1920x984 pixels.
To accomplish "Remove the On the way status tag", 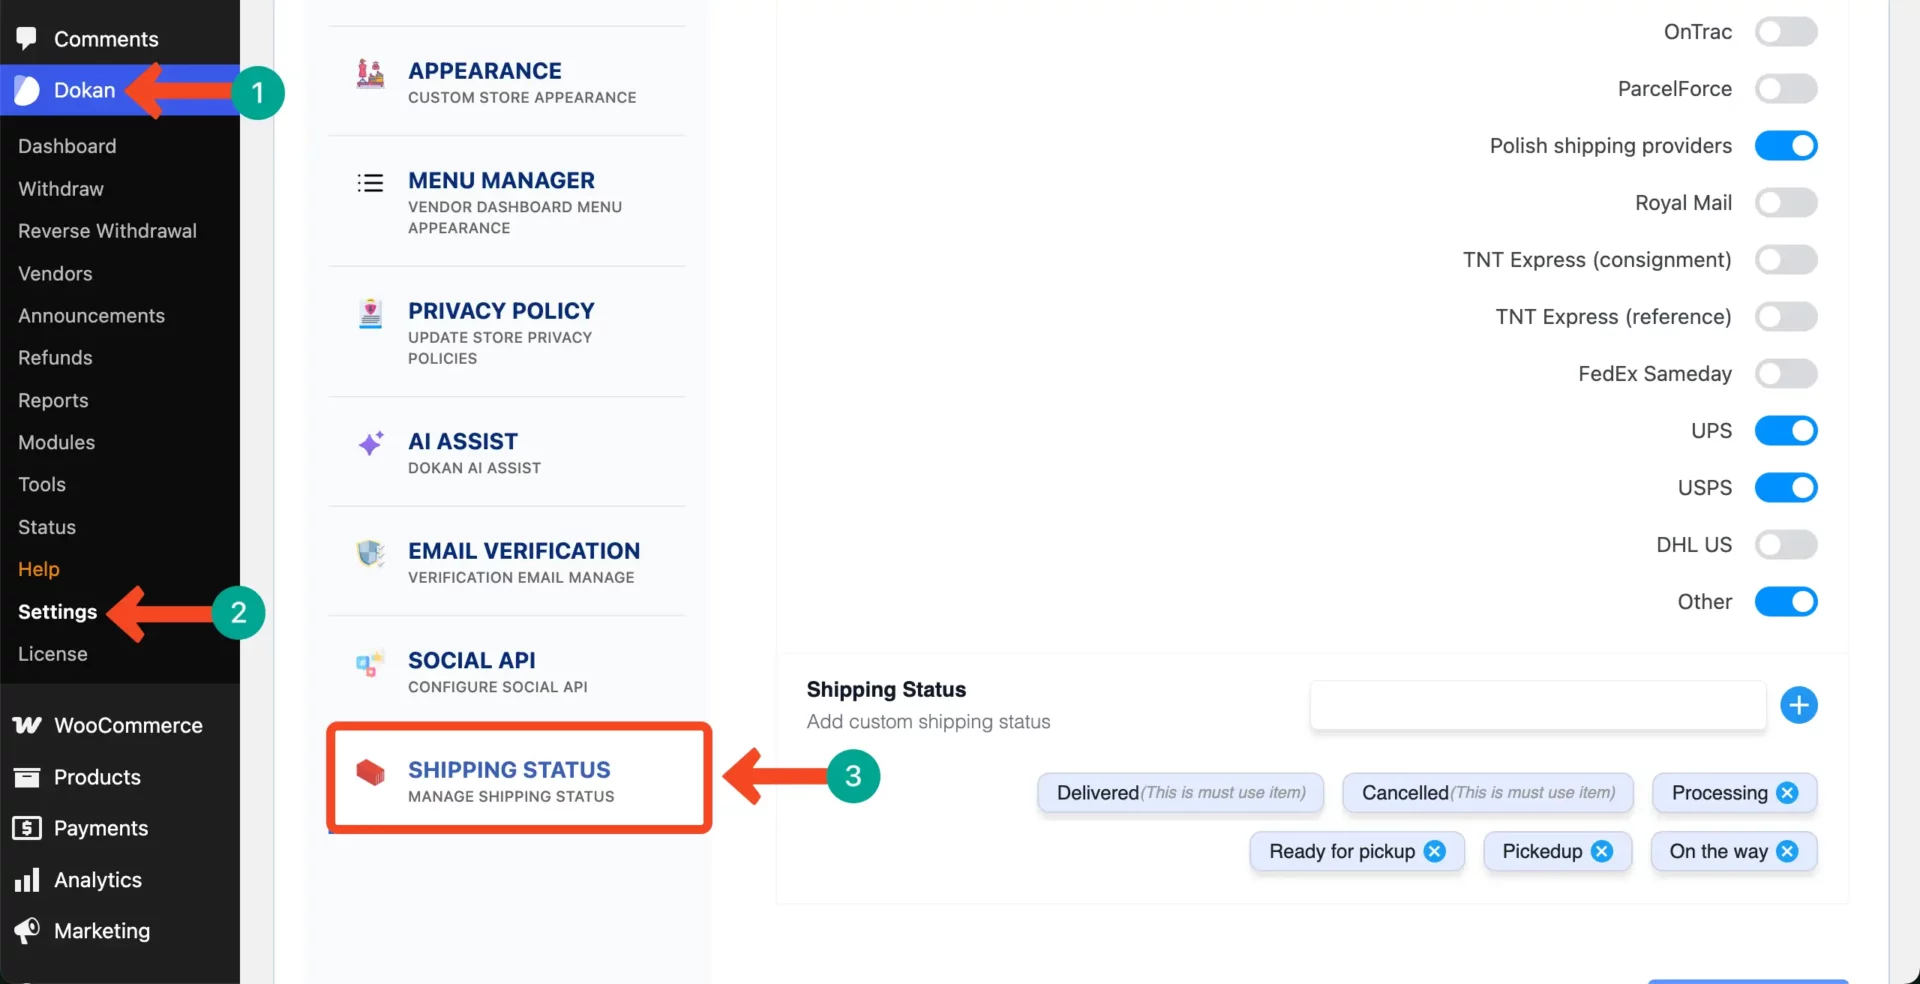I will click(x=1787, y=851).
